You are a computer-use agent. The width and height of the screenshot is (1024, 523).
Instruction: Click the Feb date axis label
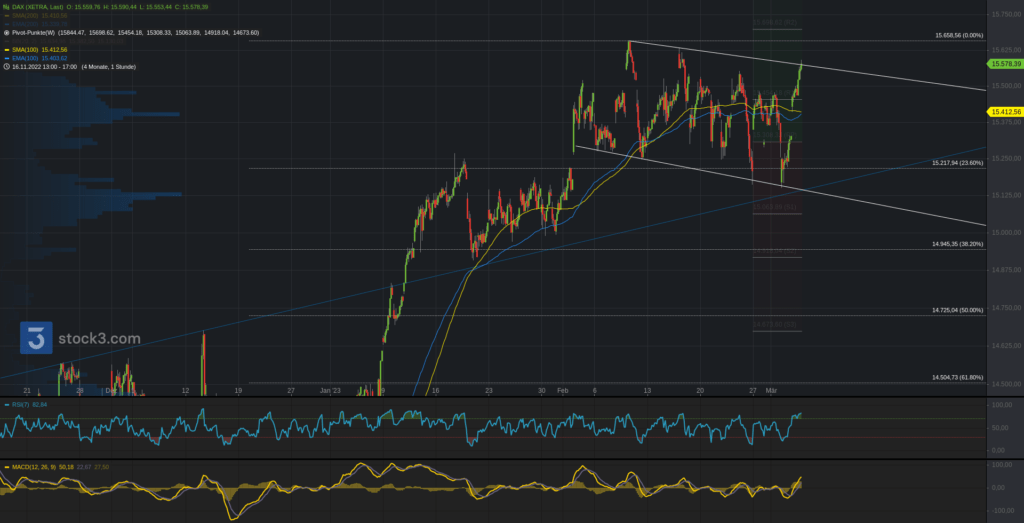[562, 390]
